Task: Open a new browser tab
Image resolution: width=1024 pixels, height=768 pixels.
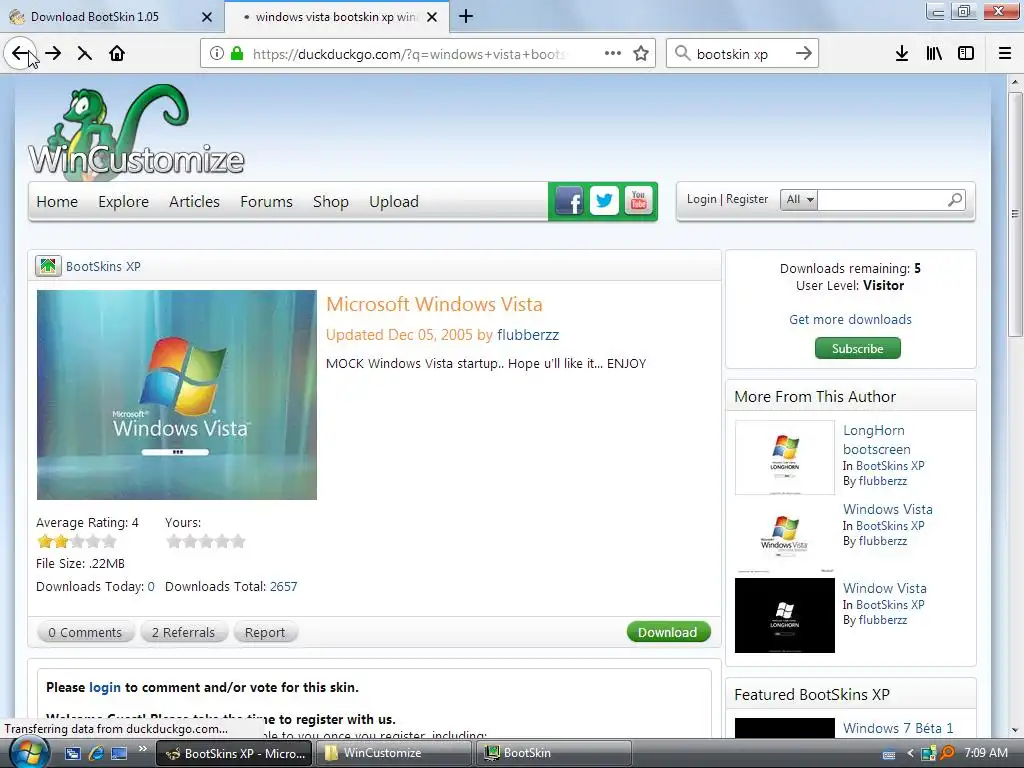Action: [x=466, y=16]
